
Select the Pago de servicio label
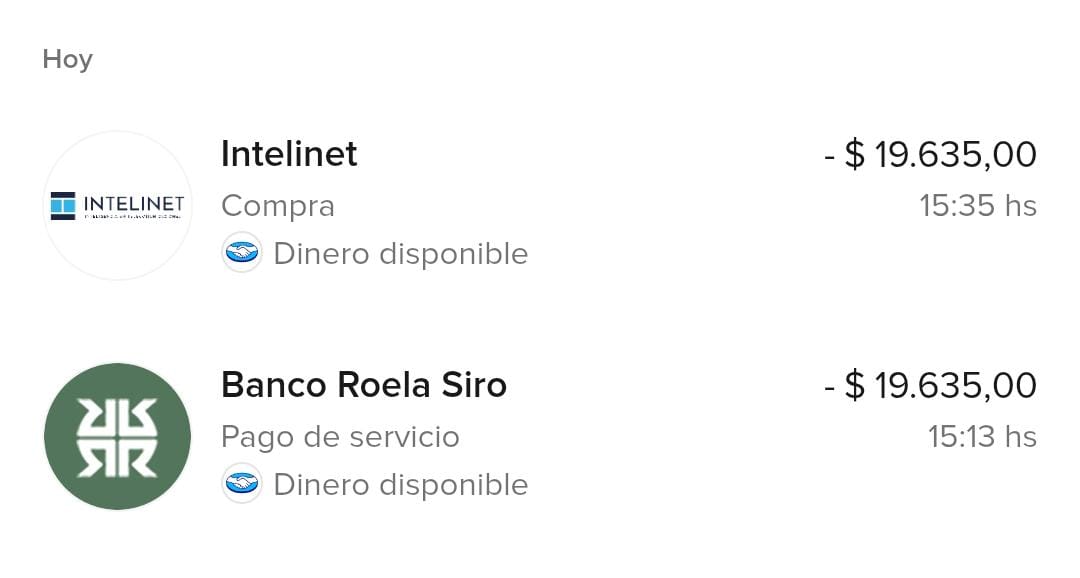pyautogui.click(x=340, y=437)
